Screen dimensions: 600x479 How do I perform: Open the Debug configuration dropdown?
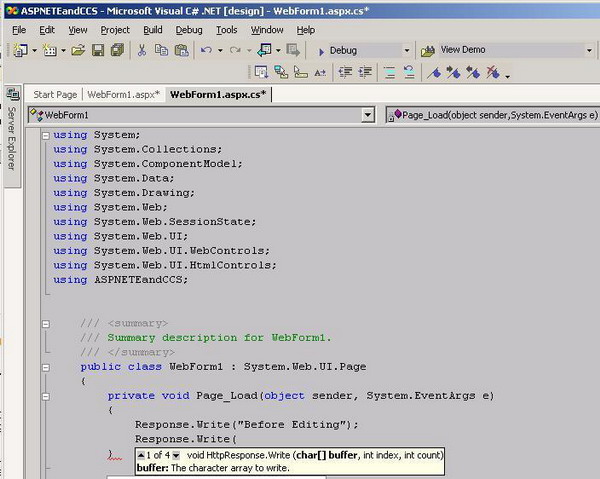[x=407, y=51]
